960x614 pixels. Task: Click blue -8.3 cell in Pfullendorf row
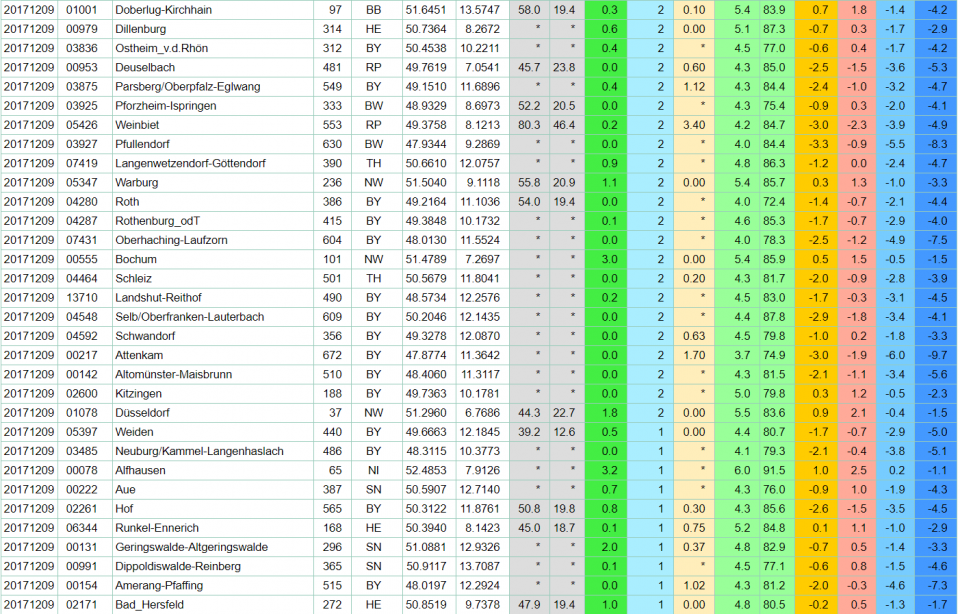tap(937, 144)
